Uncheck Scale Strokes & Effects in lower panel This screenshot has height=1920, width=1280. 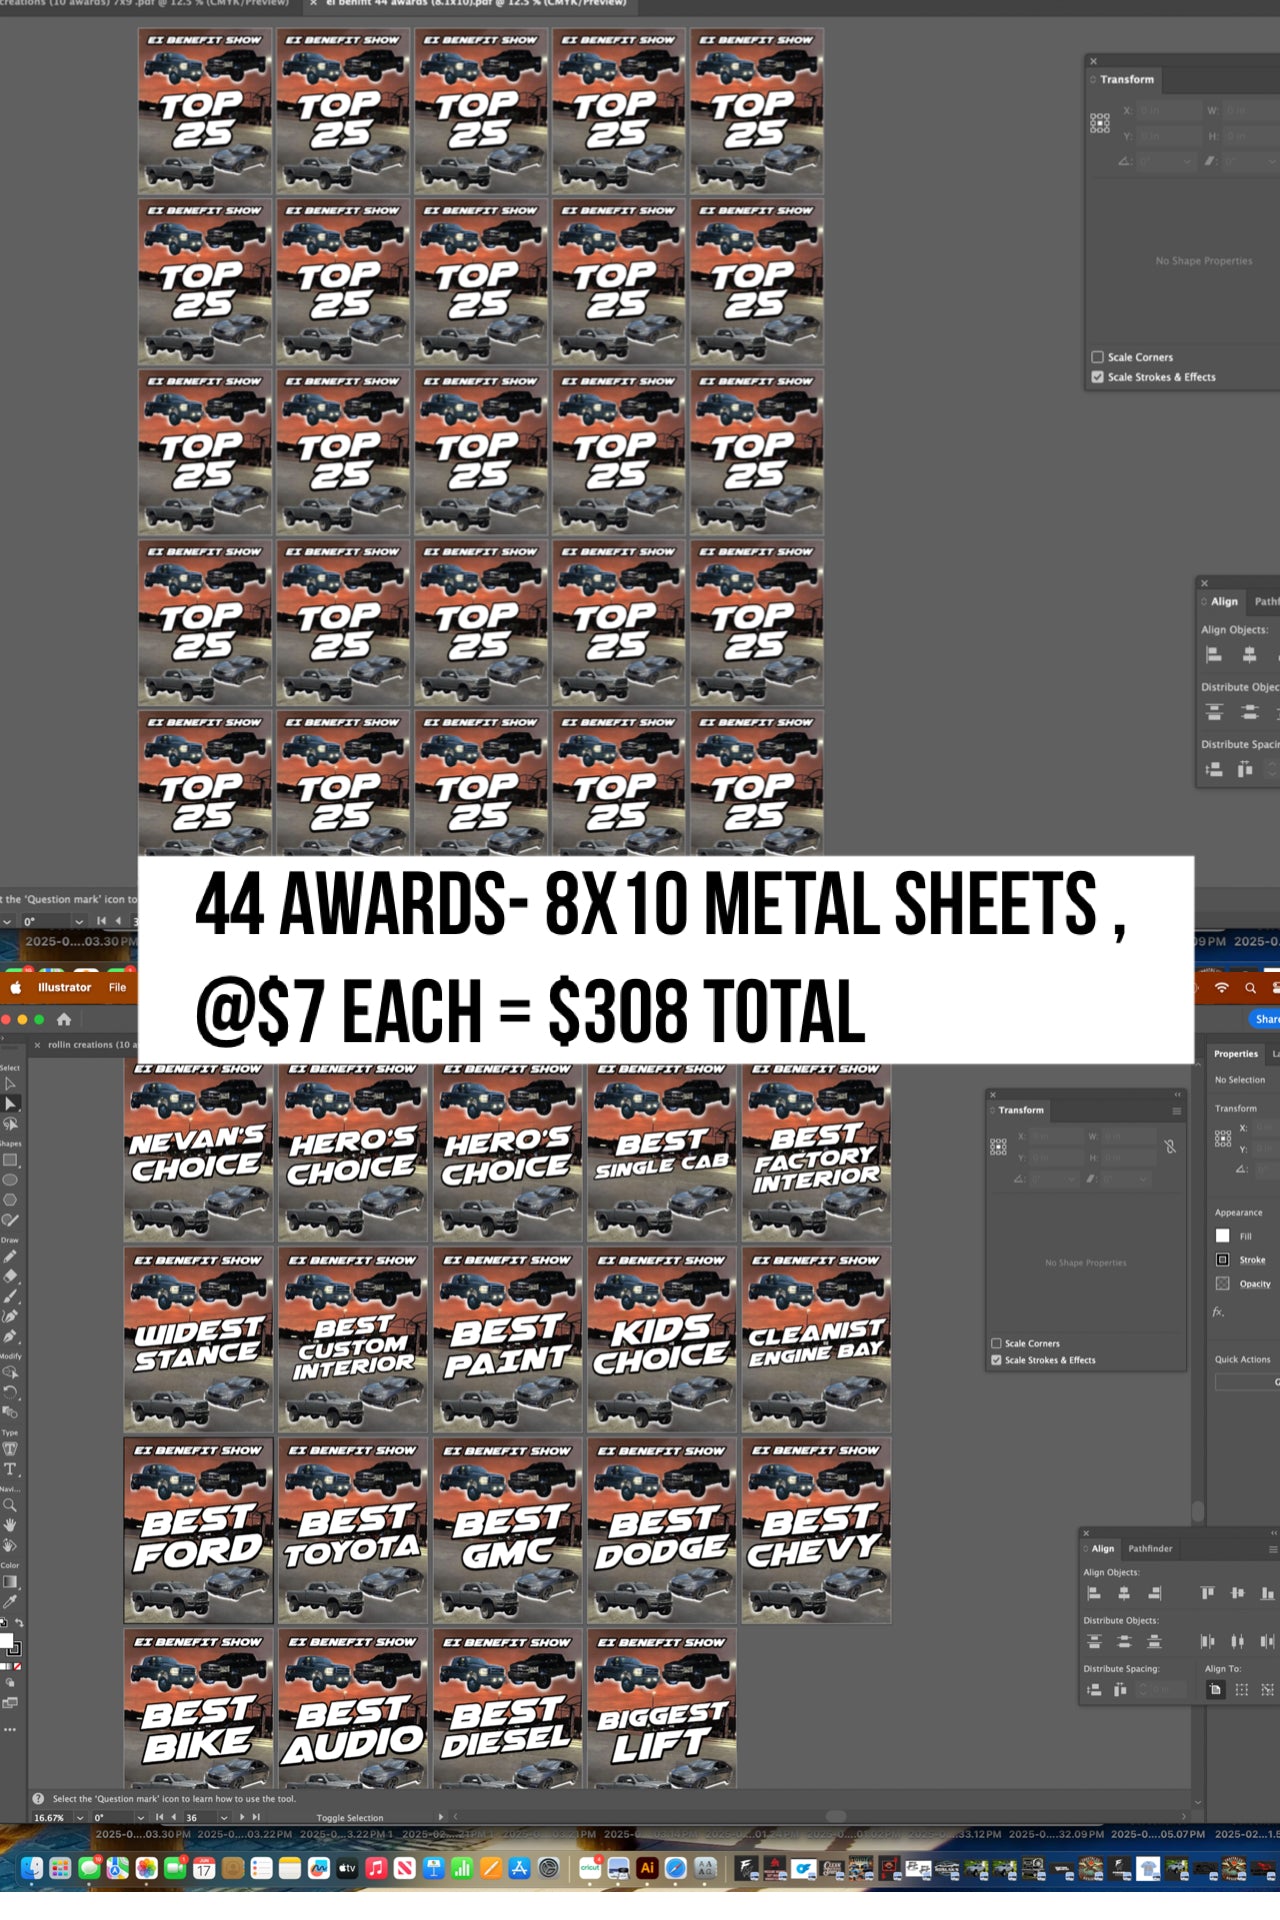pos(996,1360)
